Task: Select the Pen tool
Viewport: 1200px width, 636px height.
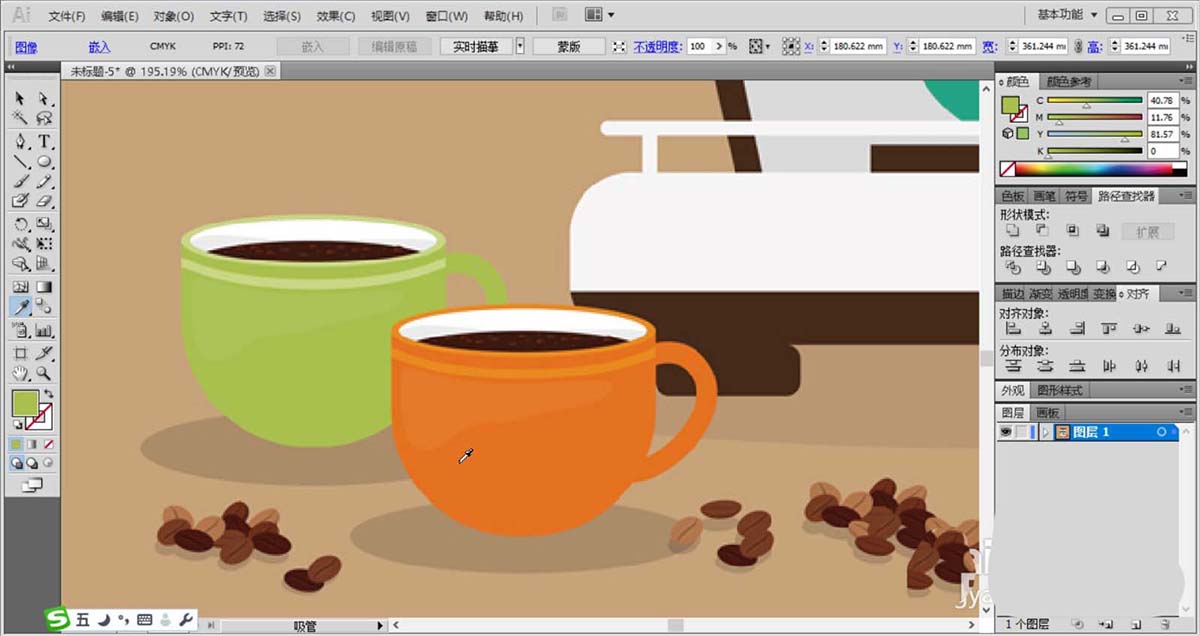Action: [21, 141]
